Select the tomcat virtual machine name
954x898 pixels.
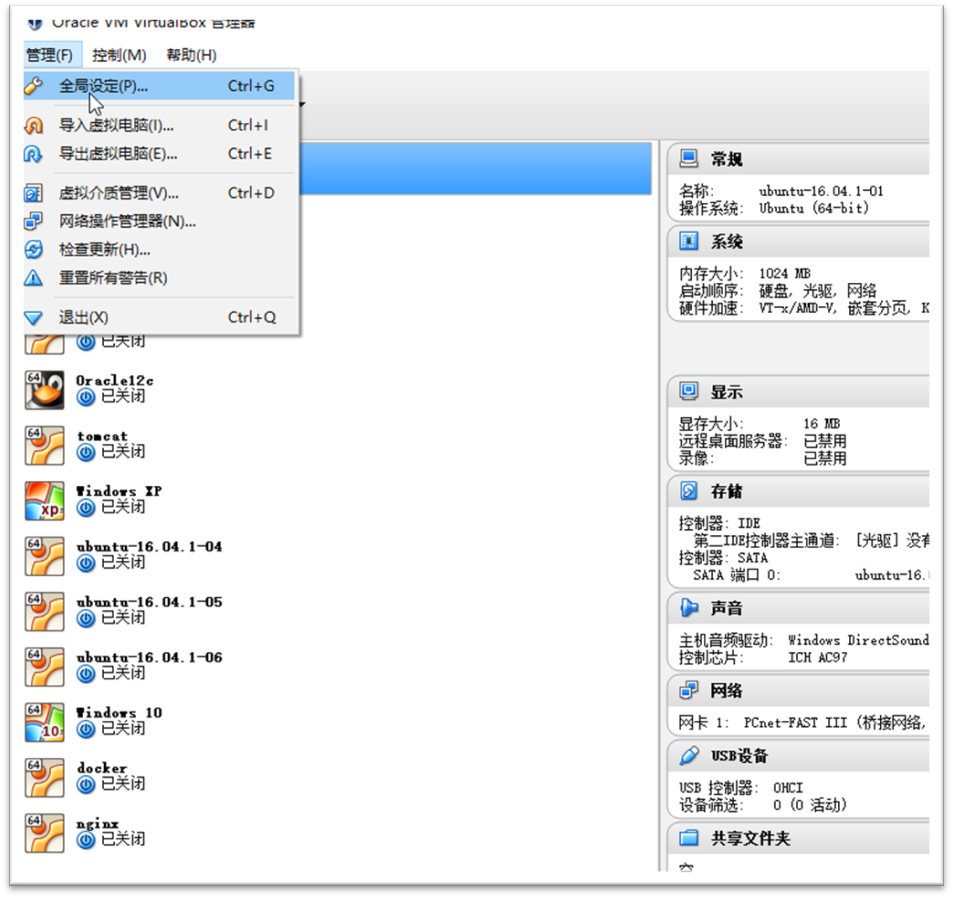[102, 436]
